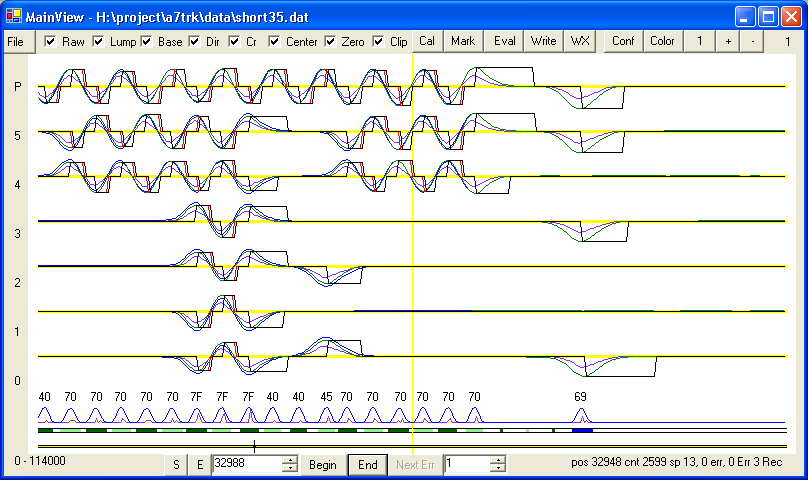Click the position marker on timeline bar

coord(255,446)
